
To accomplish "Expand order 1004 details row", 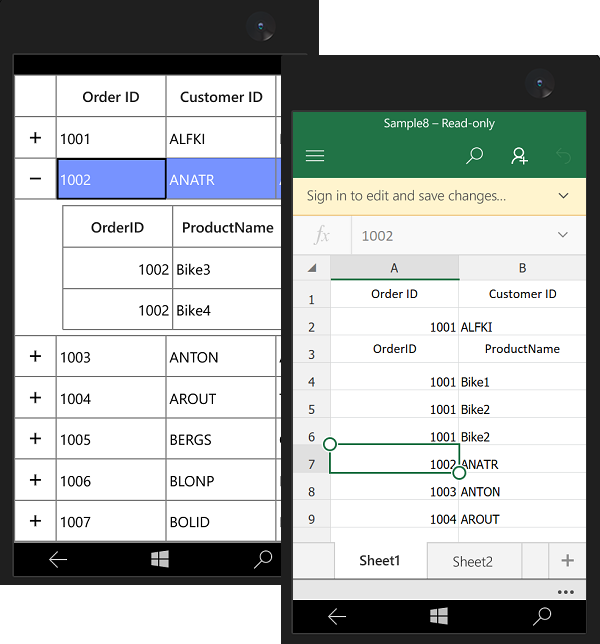I will [x=35, y=398].
